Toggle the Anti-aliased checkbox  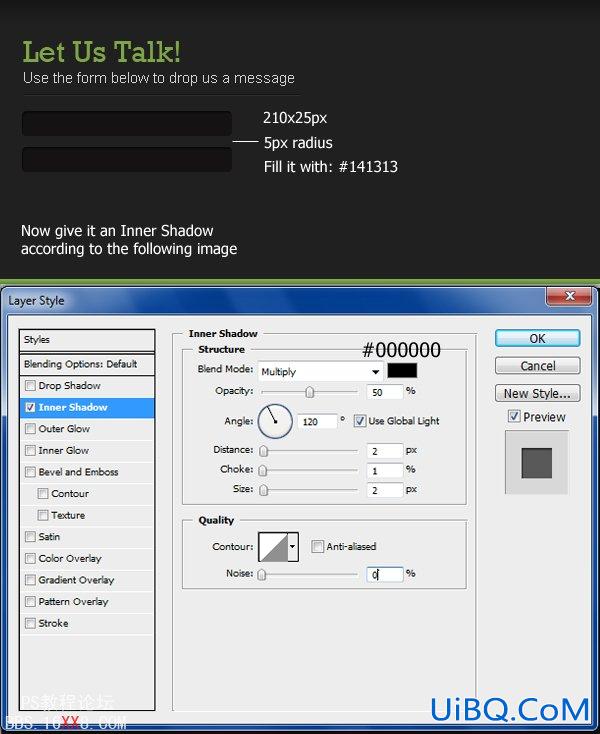tap(317, 546)
